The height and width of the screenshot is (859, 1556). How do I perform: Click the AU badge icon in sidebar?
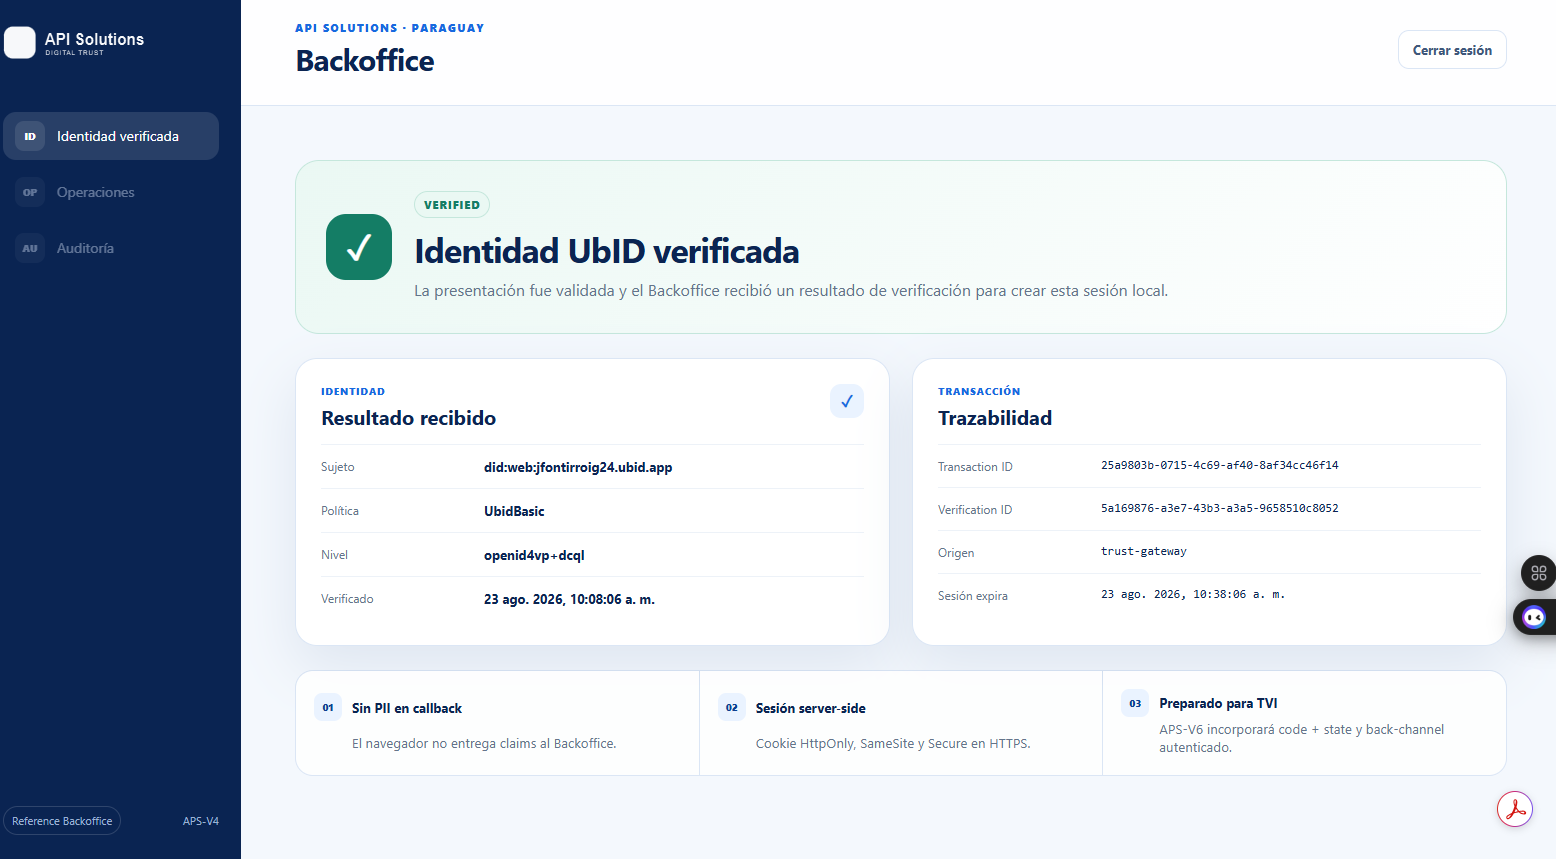click(x=30, y=248)
